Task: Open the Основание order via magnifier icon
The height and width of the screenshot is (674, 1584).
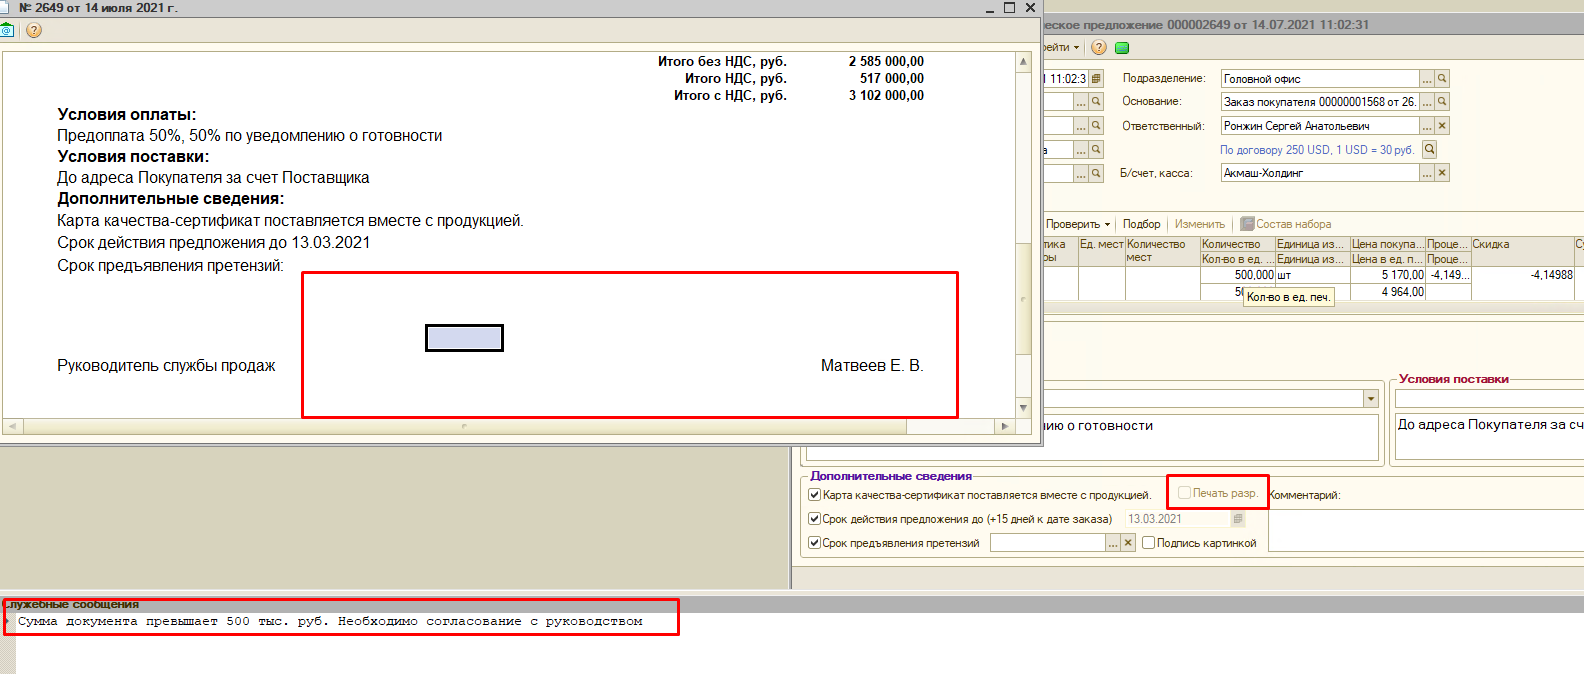Action: click(x=1442, y=101)
